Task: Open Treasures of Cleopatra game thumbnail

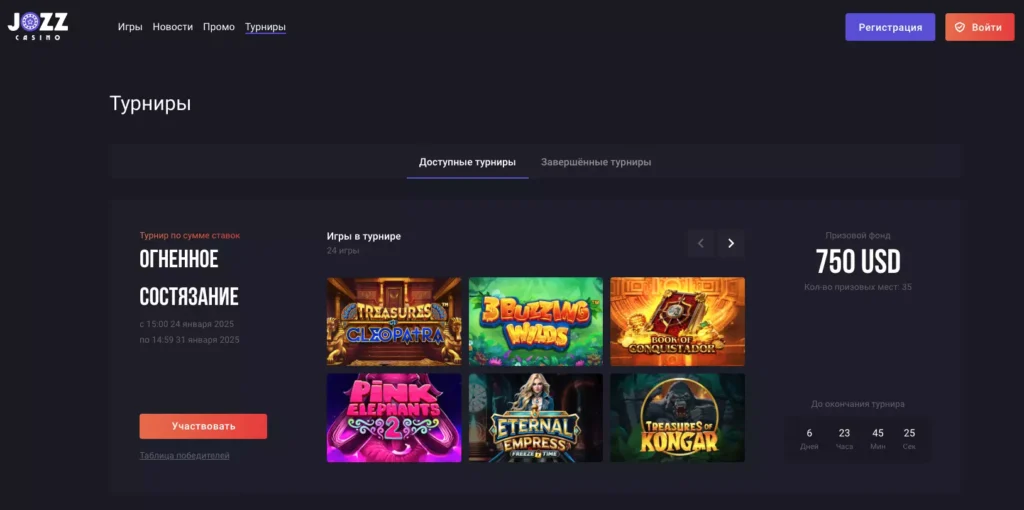Action: (394, 321)
